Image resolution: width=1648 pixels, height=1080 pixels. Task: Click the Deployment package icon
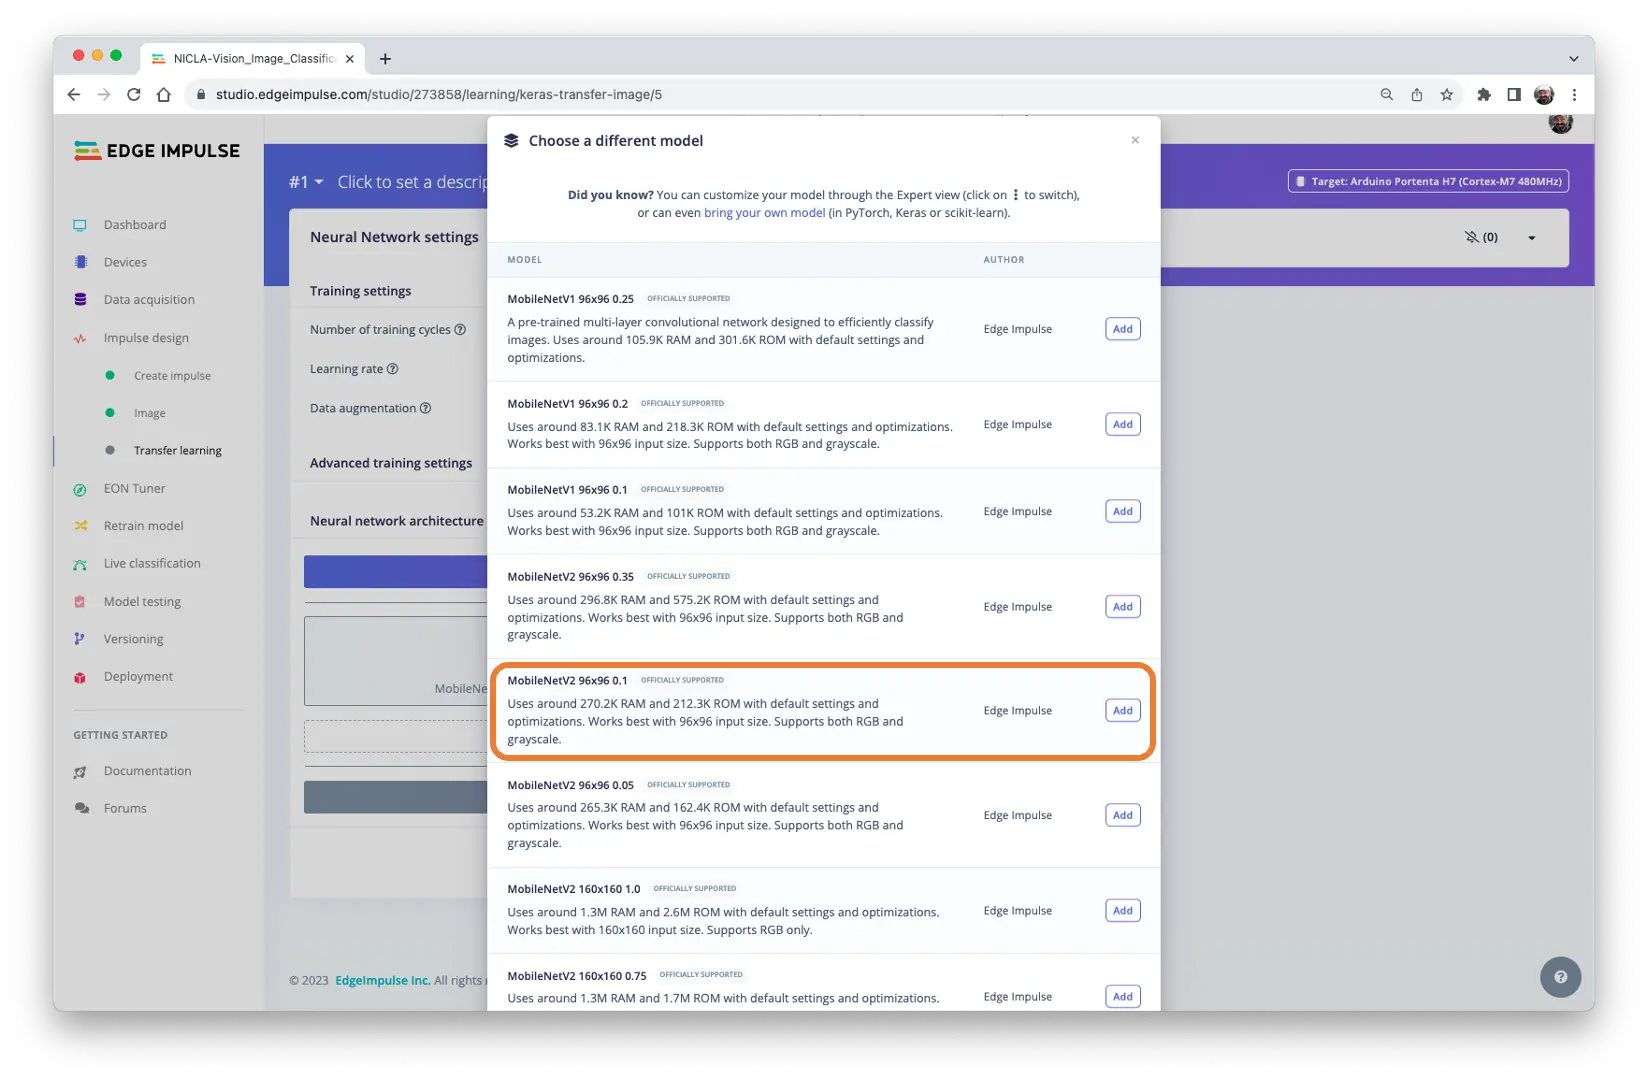(x=80, y=677)
